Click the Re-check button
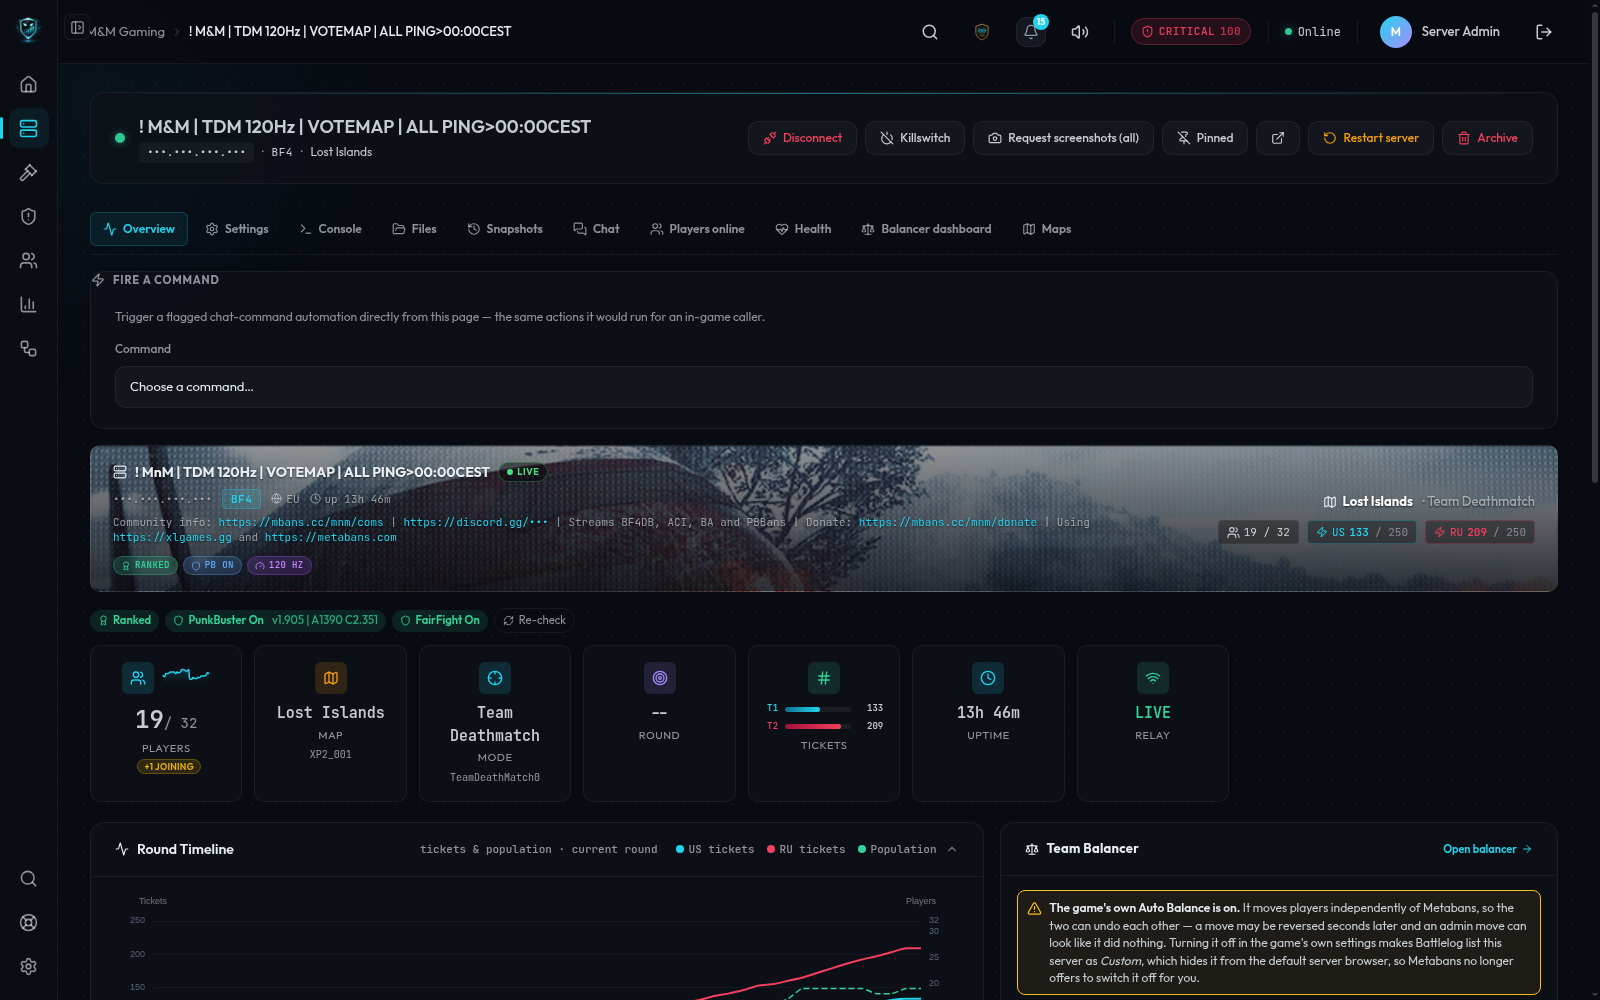Viewport: 1600px width, 1000px height. click(x=534, y=620)
